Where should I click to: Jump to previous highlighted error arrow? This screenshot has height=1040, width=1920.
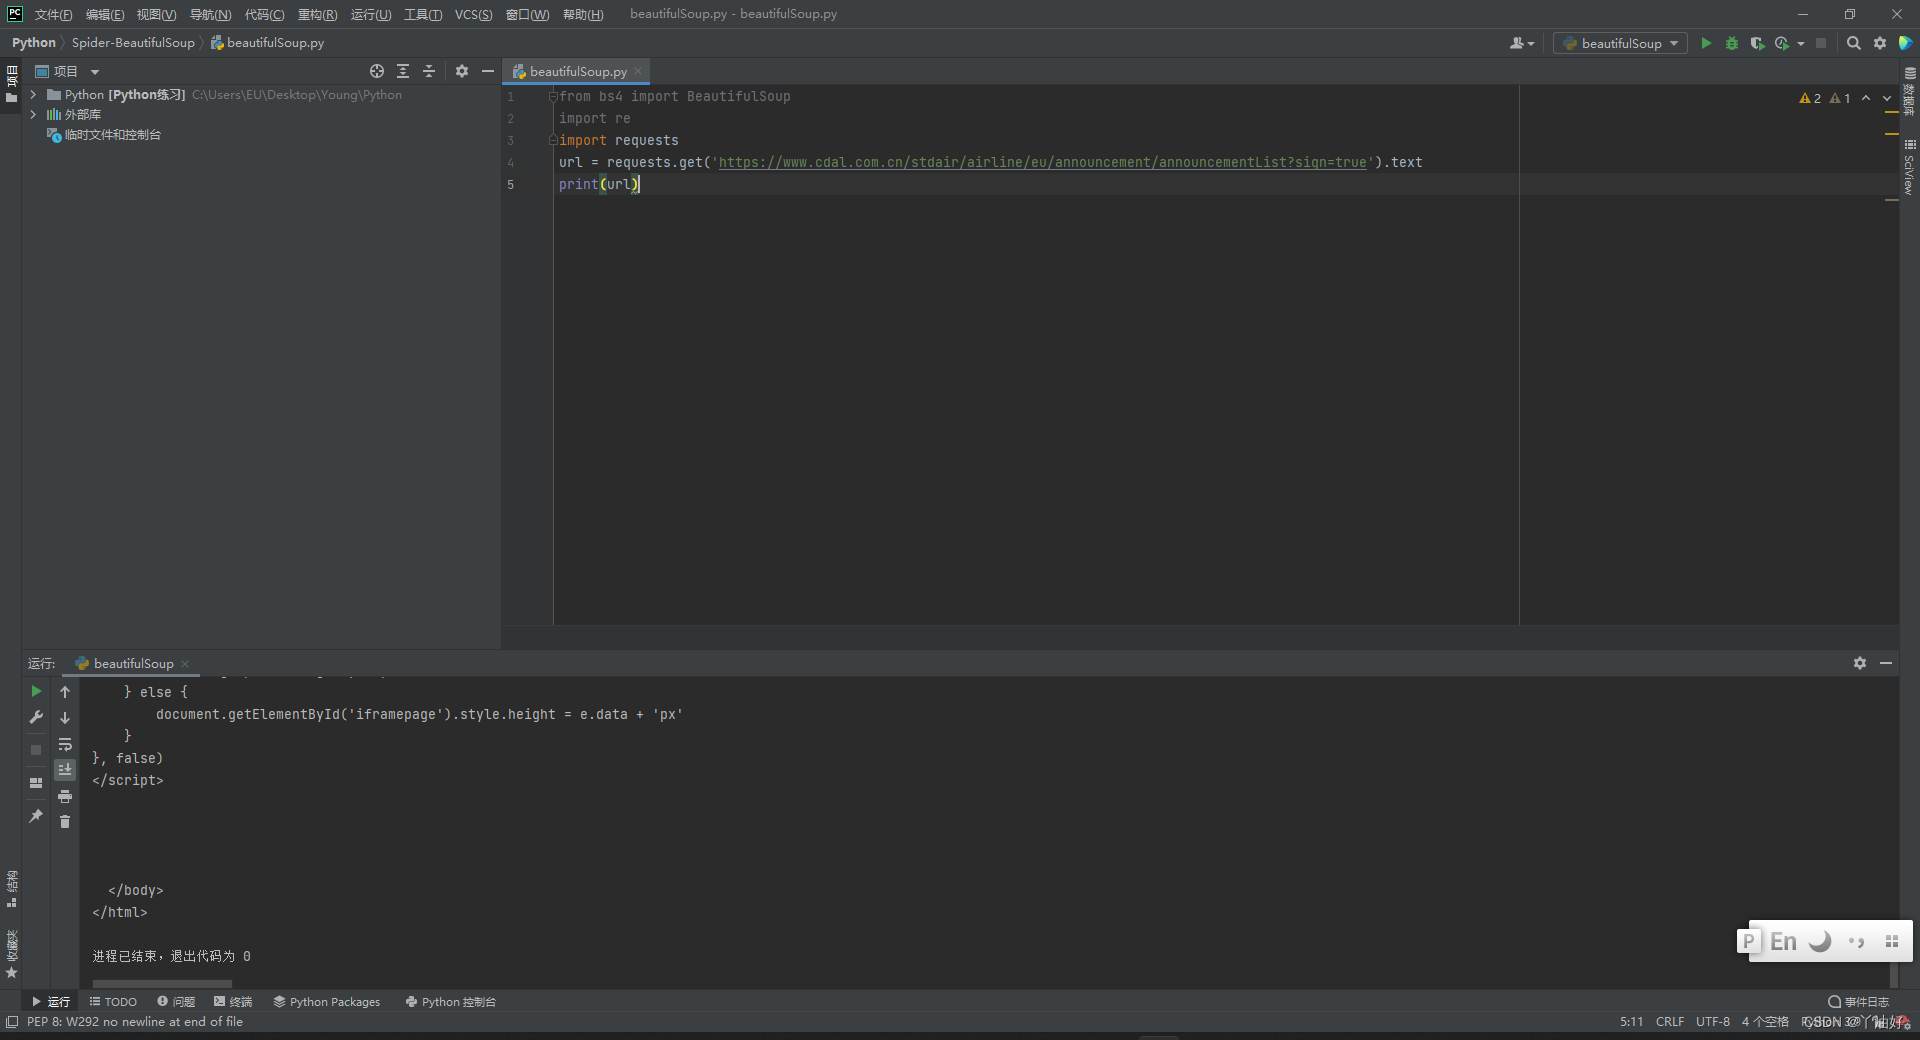[1866, 98]
